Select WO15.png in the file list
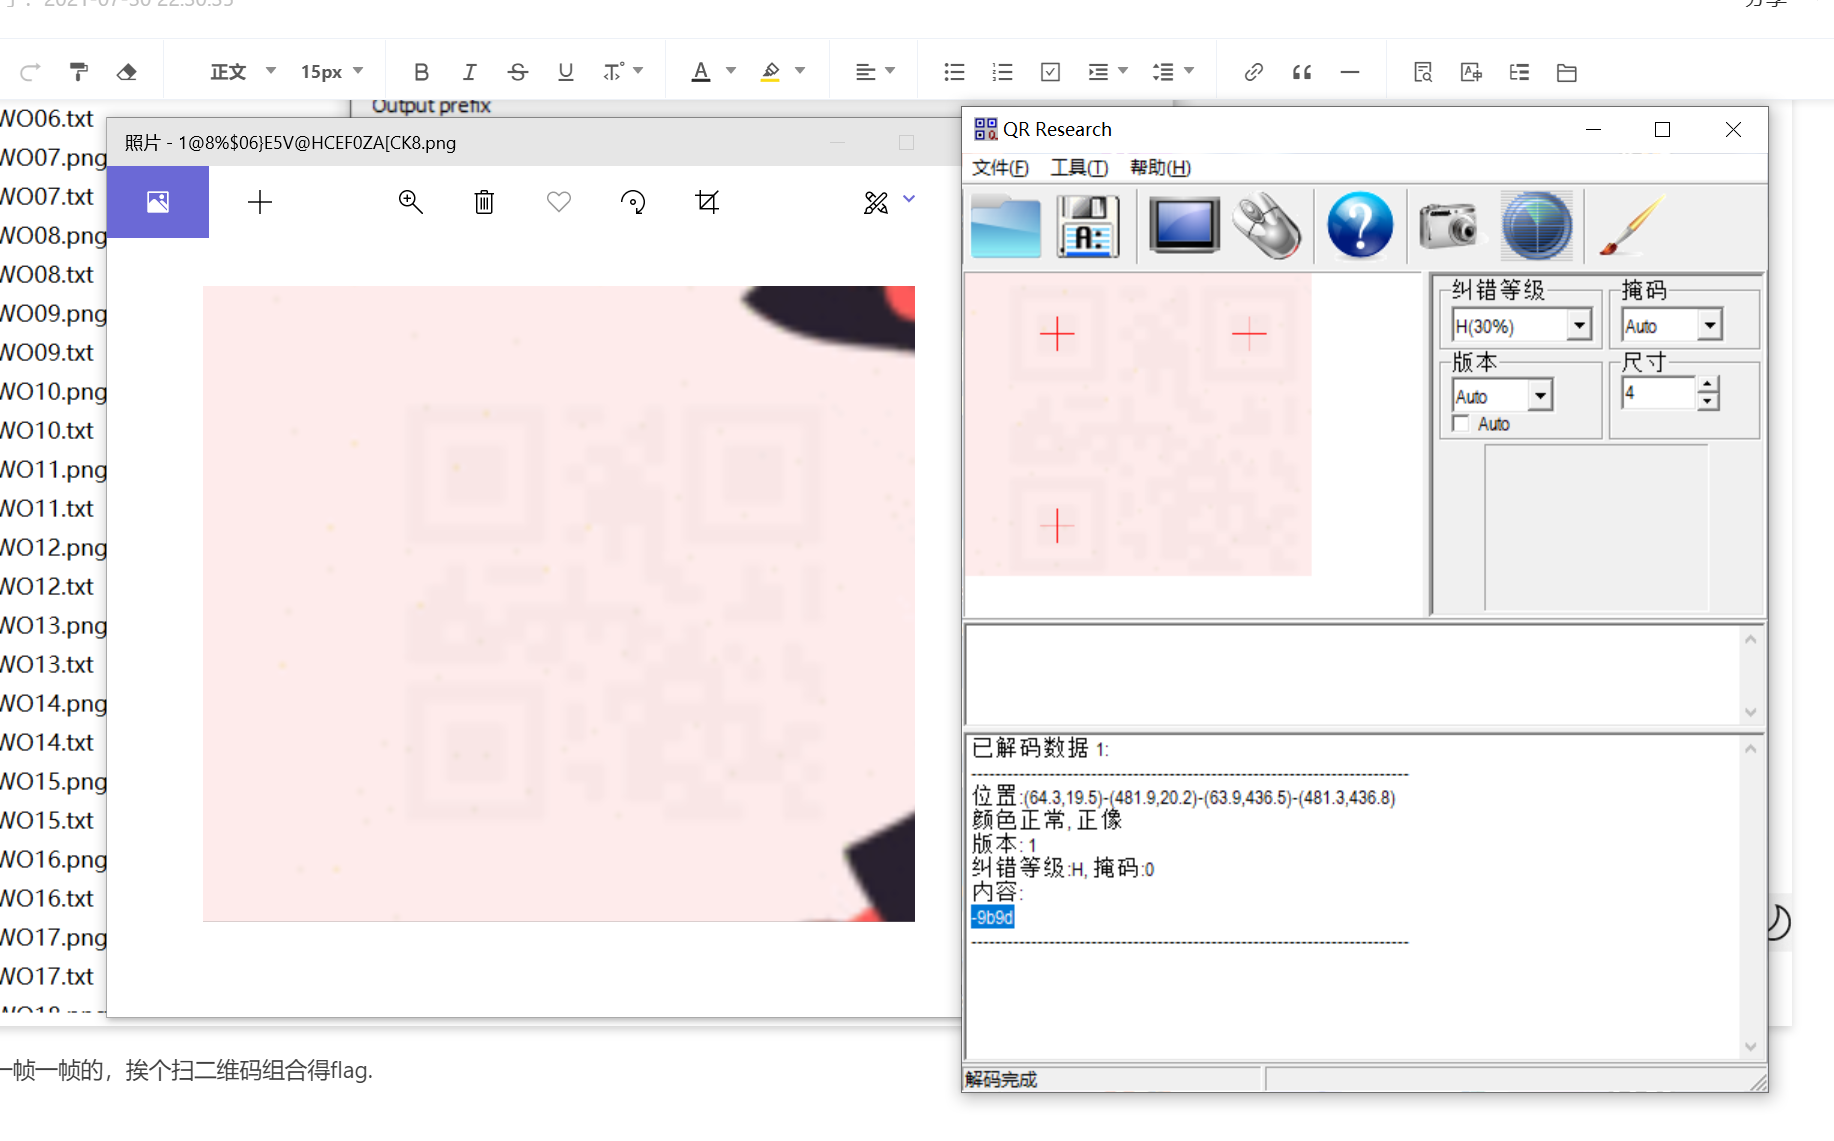The width and height of the screenshot is (1834, 1141). tap(54, 782)
